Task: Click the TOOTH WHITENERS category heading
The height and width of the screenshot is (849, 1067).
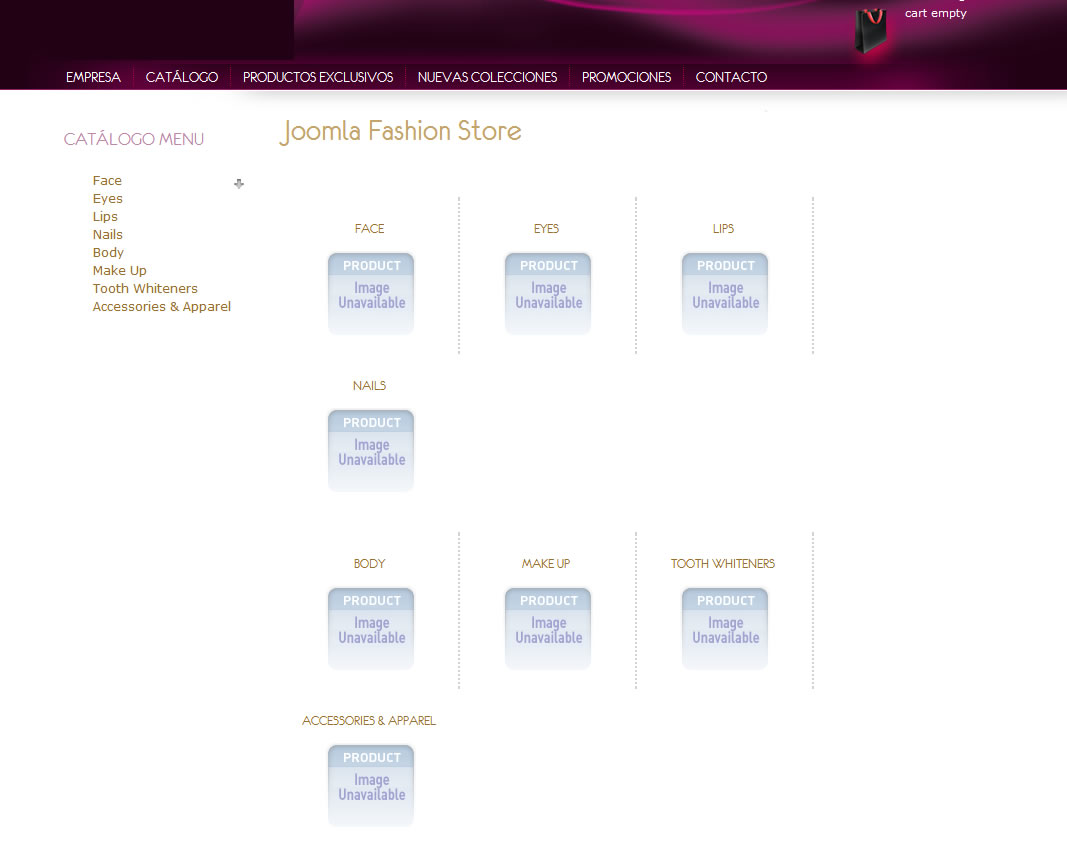Action: (723, 564)
